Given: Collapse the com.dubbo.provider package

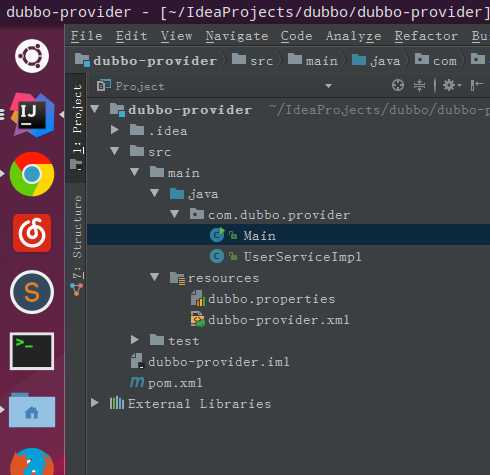Looking at the screenshot, I should tap(175, 214).
